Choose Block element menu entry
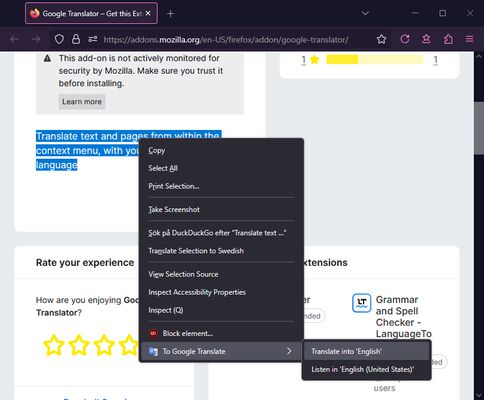The image size is (484, 400). pos(220,334)
